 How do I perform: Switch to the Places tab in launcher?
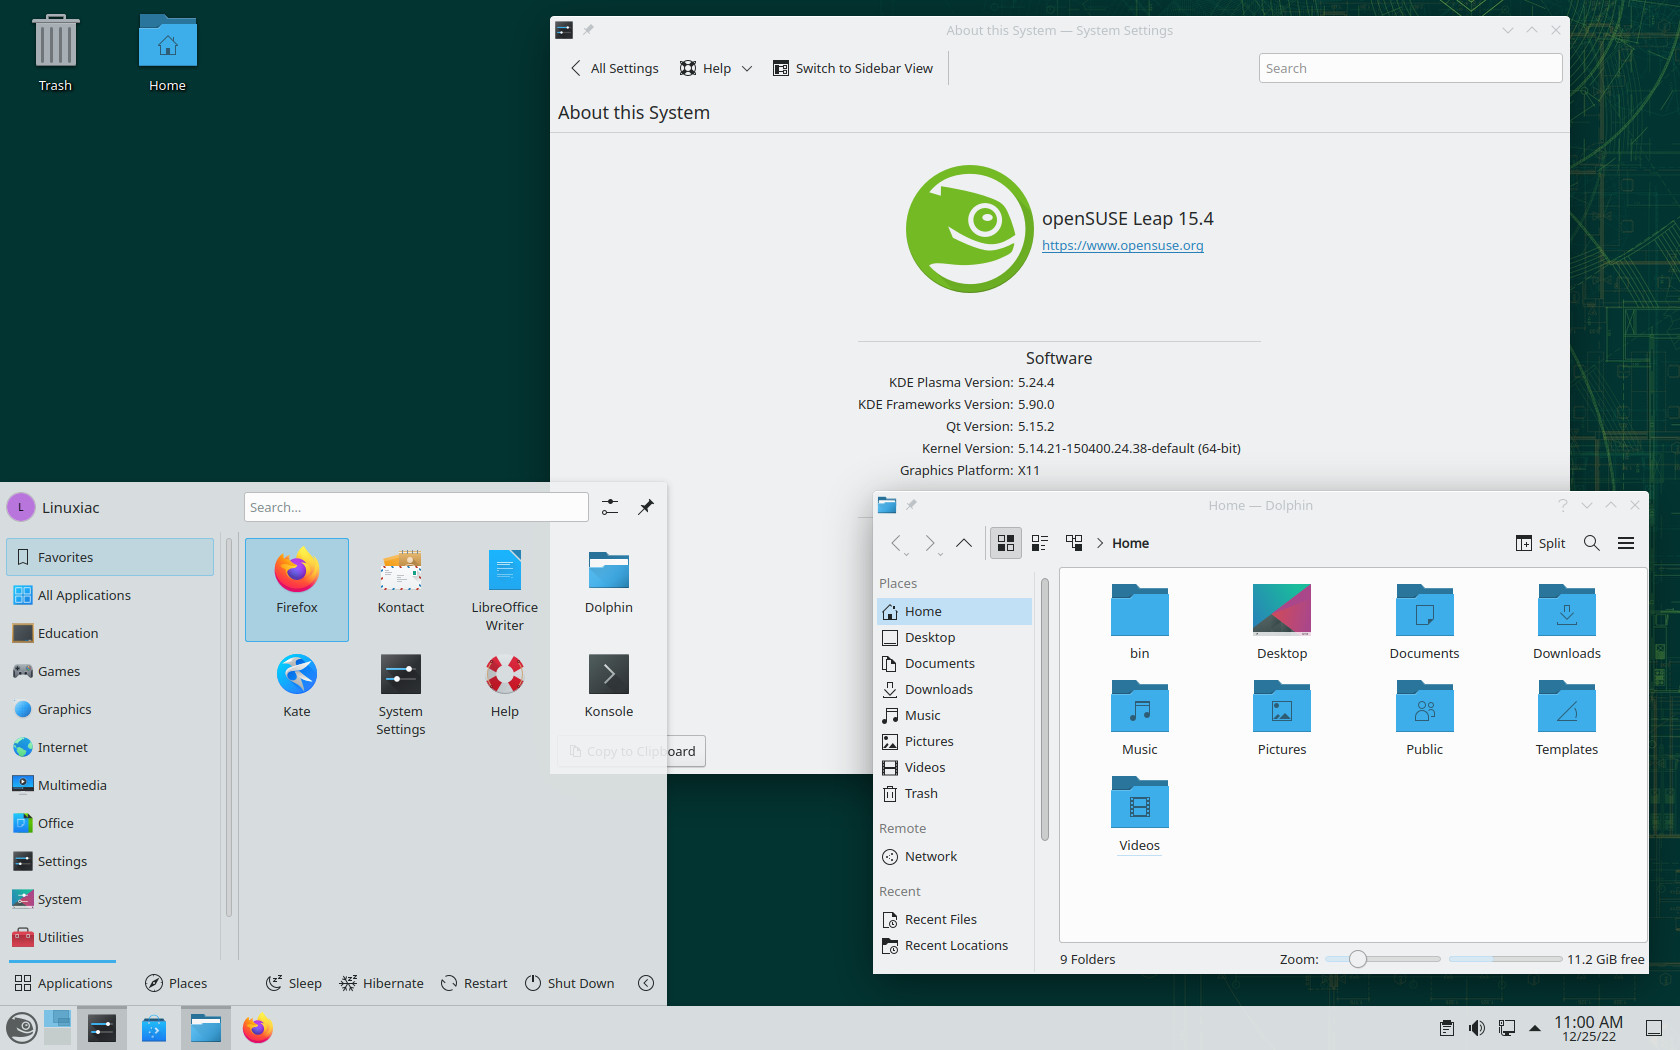coord(176,983)
